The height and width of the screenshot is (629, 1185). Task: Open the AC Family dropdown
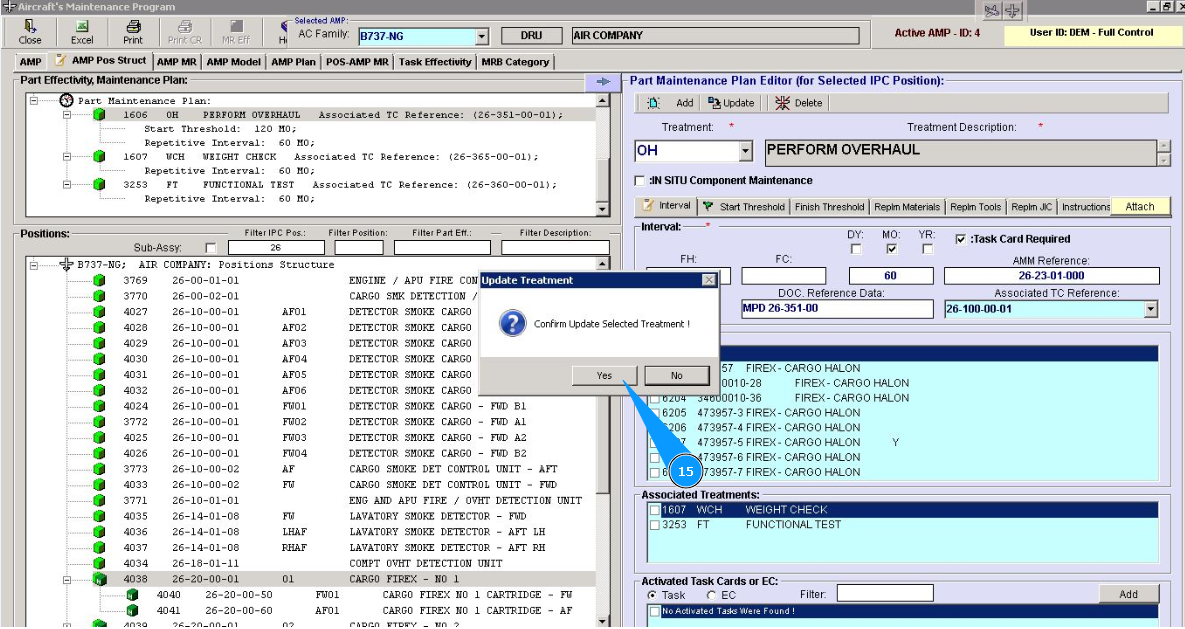(x=481, y=37)
